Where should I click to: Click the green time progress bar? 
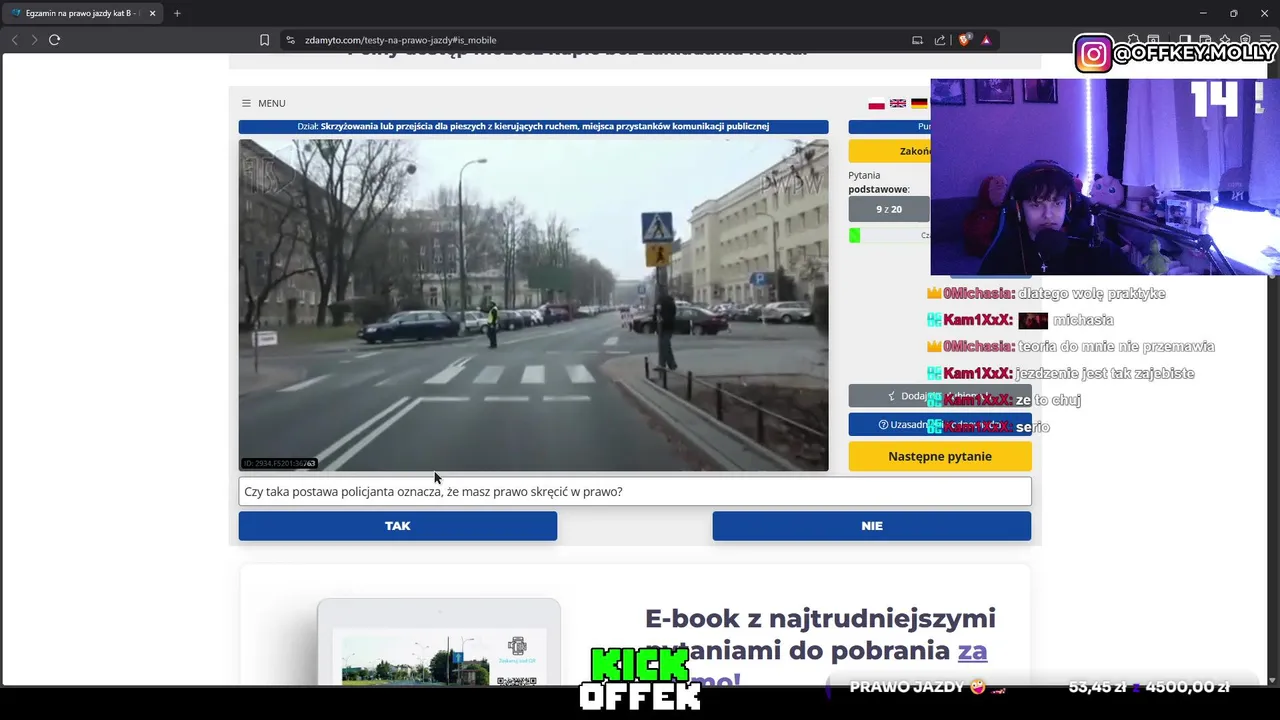tap(855, 235)
